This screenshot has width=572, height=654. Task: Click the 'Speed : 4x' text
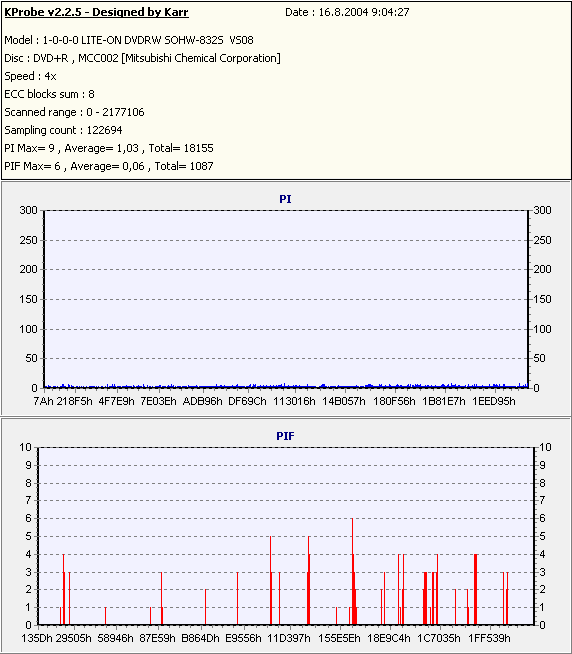coord(30,76)
